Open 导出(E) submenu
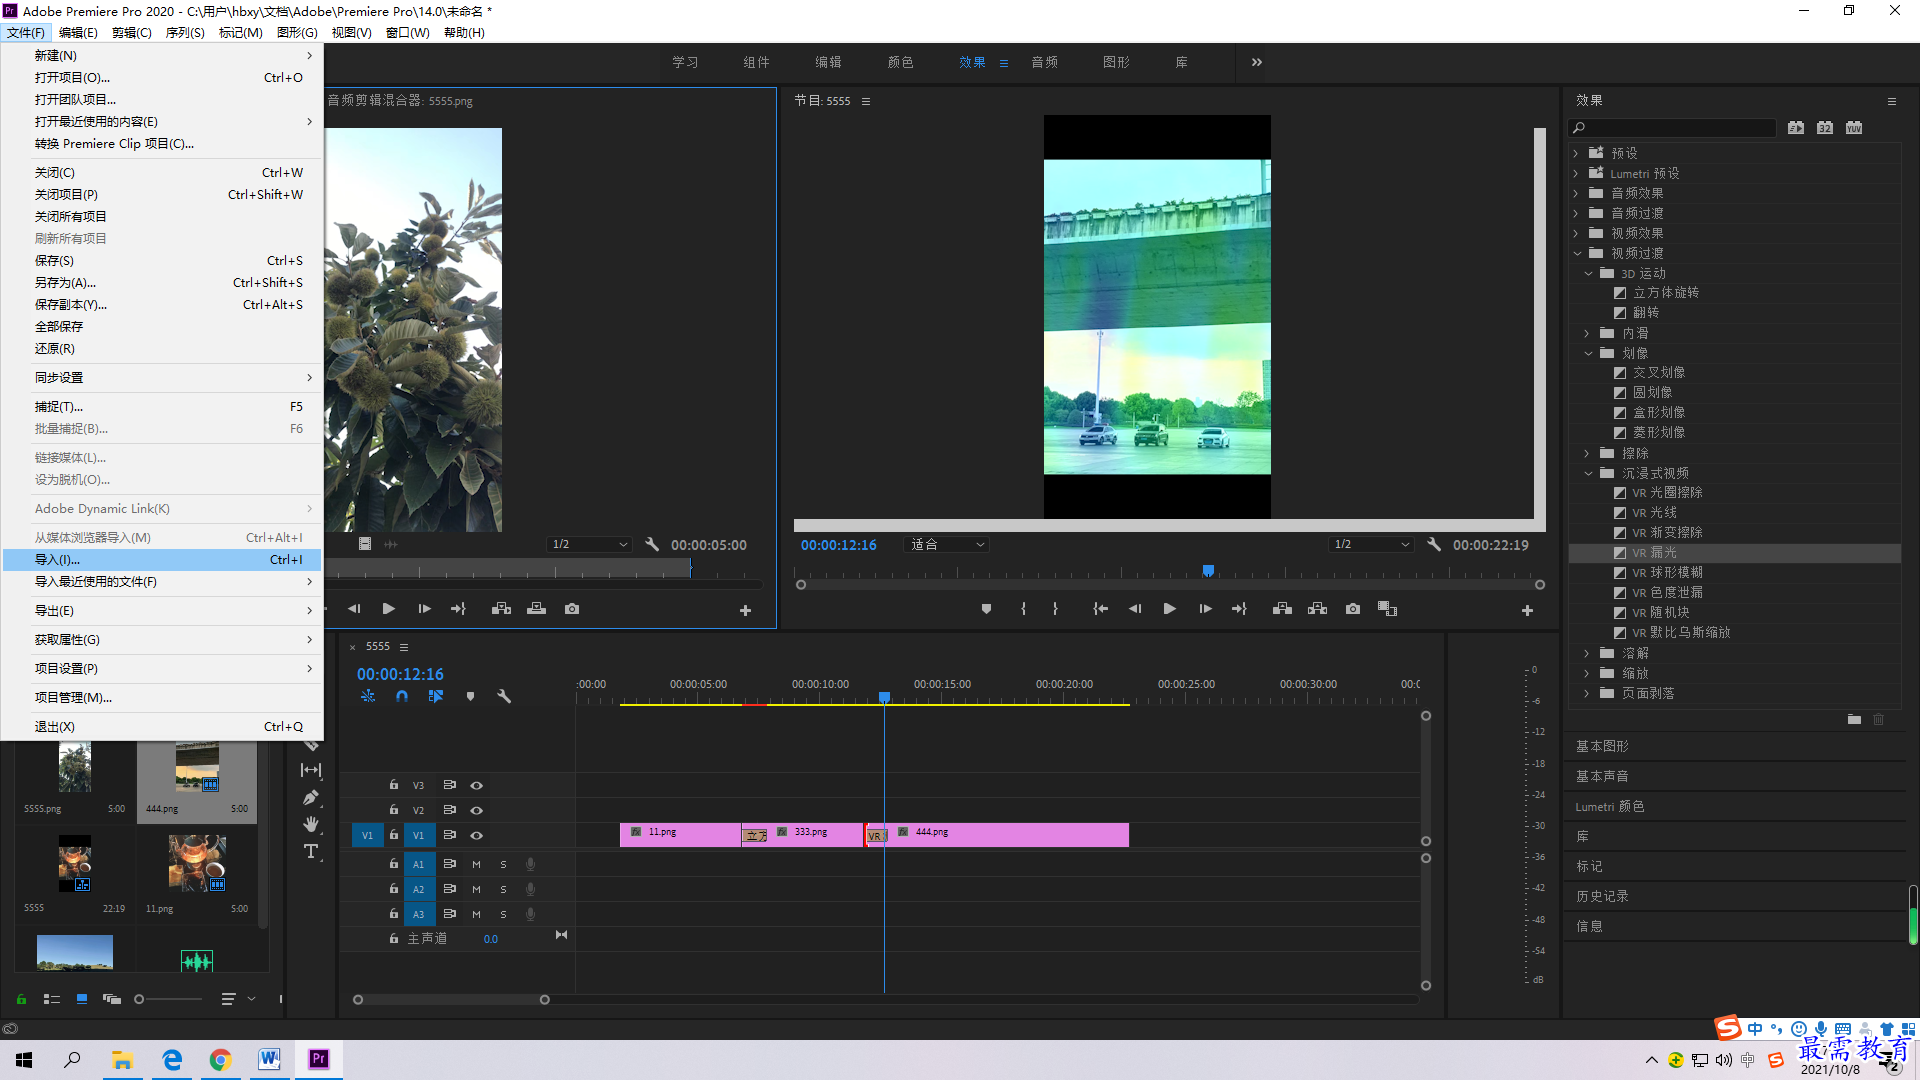The width and height of the screenshot is (1920, 1080). click(162, 610)
